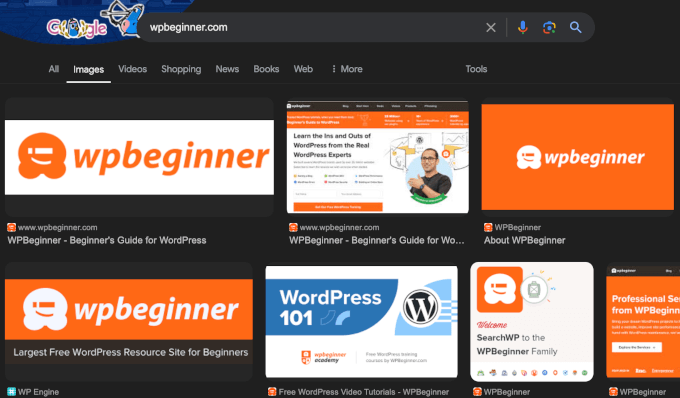Open the WordPress 101 thumbnail

point(361,321)
